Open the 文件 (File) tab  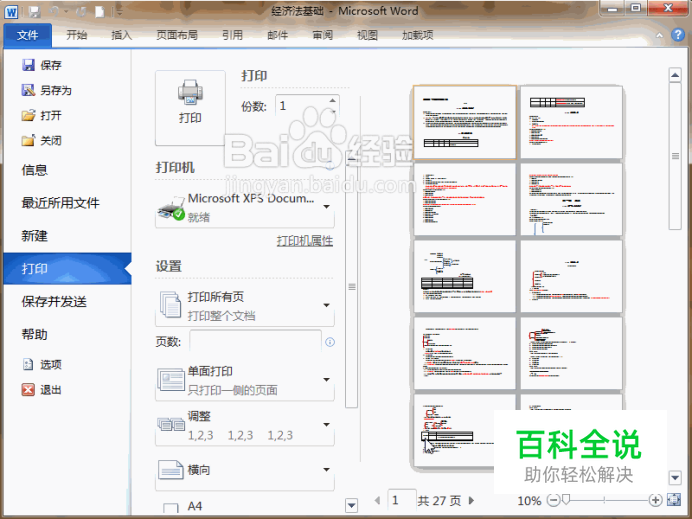pos(27,35)
